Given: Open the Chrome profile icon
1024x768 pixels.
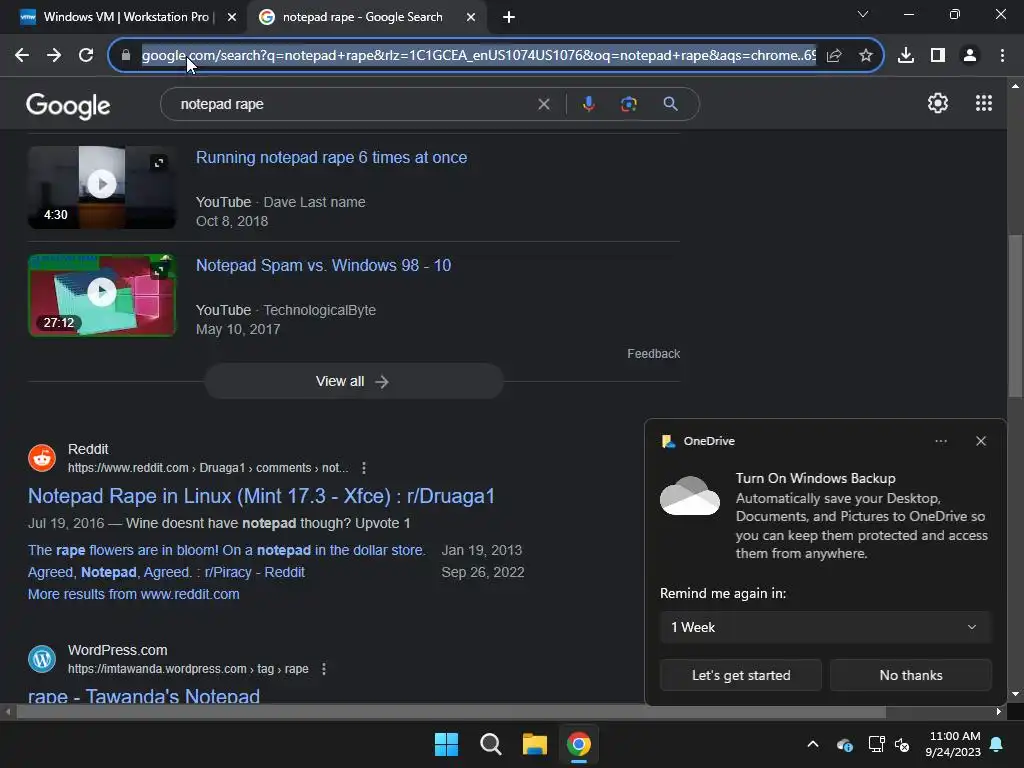Looking at the screenshot, I should [970, 56].
